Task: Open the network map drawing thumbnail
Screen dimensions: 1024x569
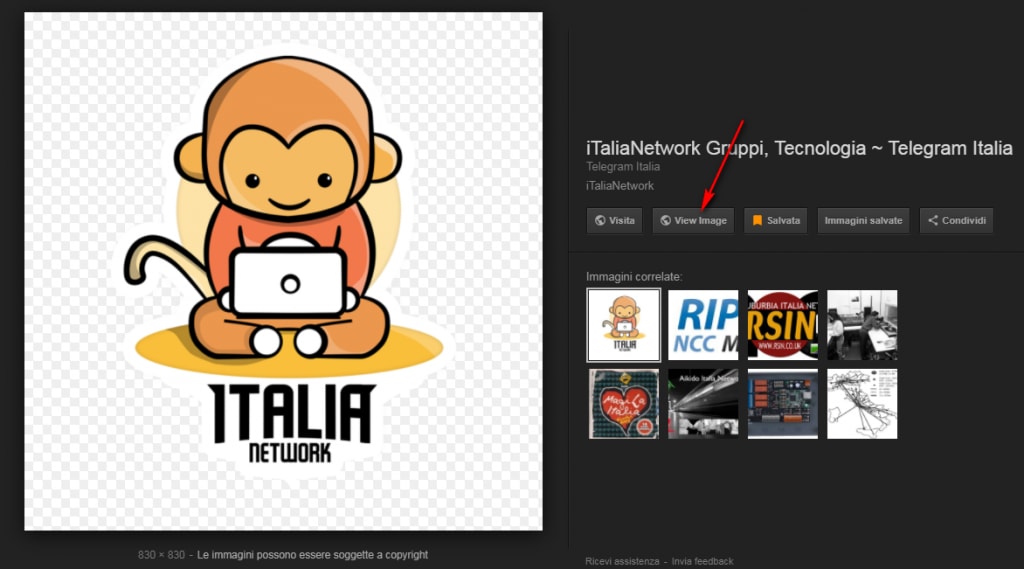Action: pos(862,404)
